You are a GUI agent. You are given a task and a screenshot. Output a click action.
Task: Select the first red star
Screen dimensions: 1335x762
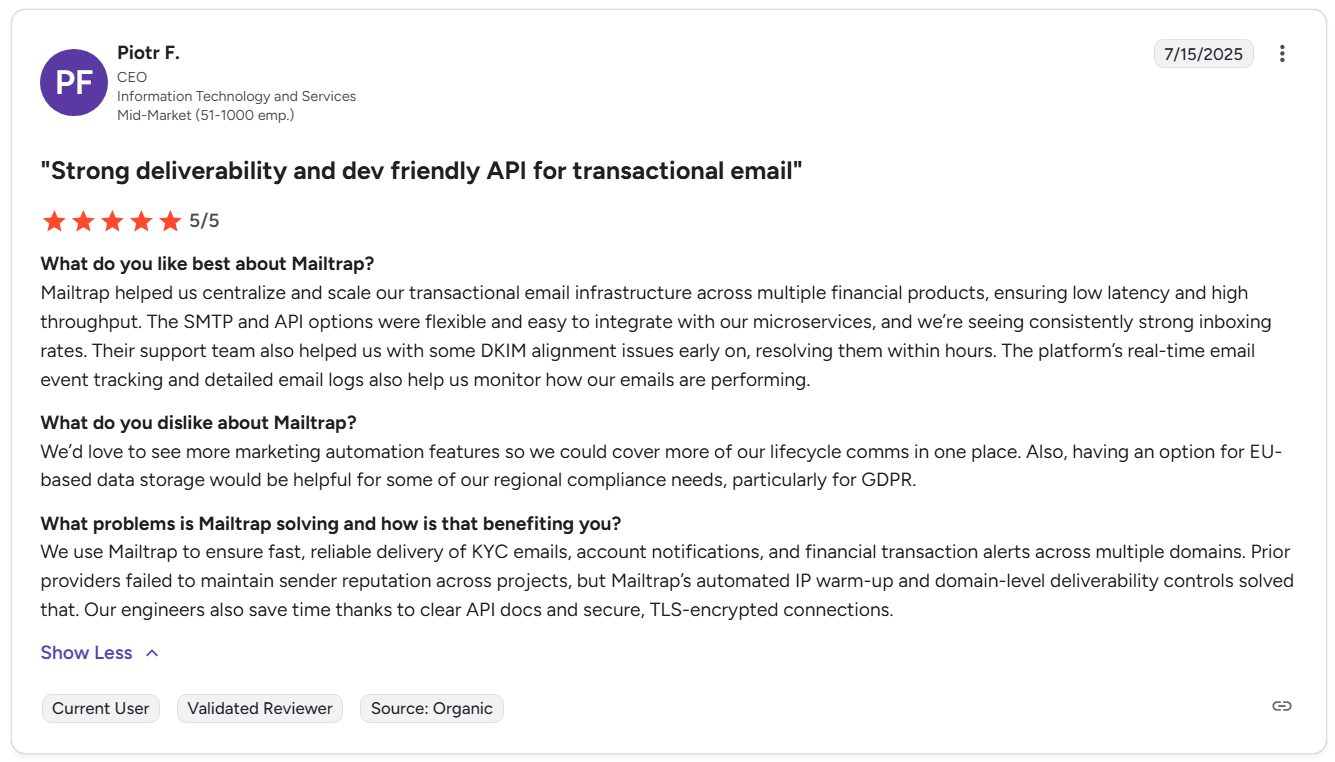54,220
